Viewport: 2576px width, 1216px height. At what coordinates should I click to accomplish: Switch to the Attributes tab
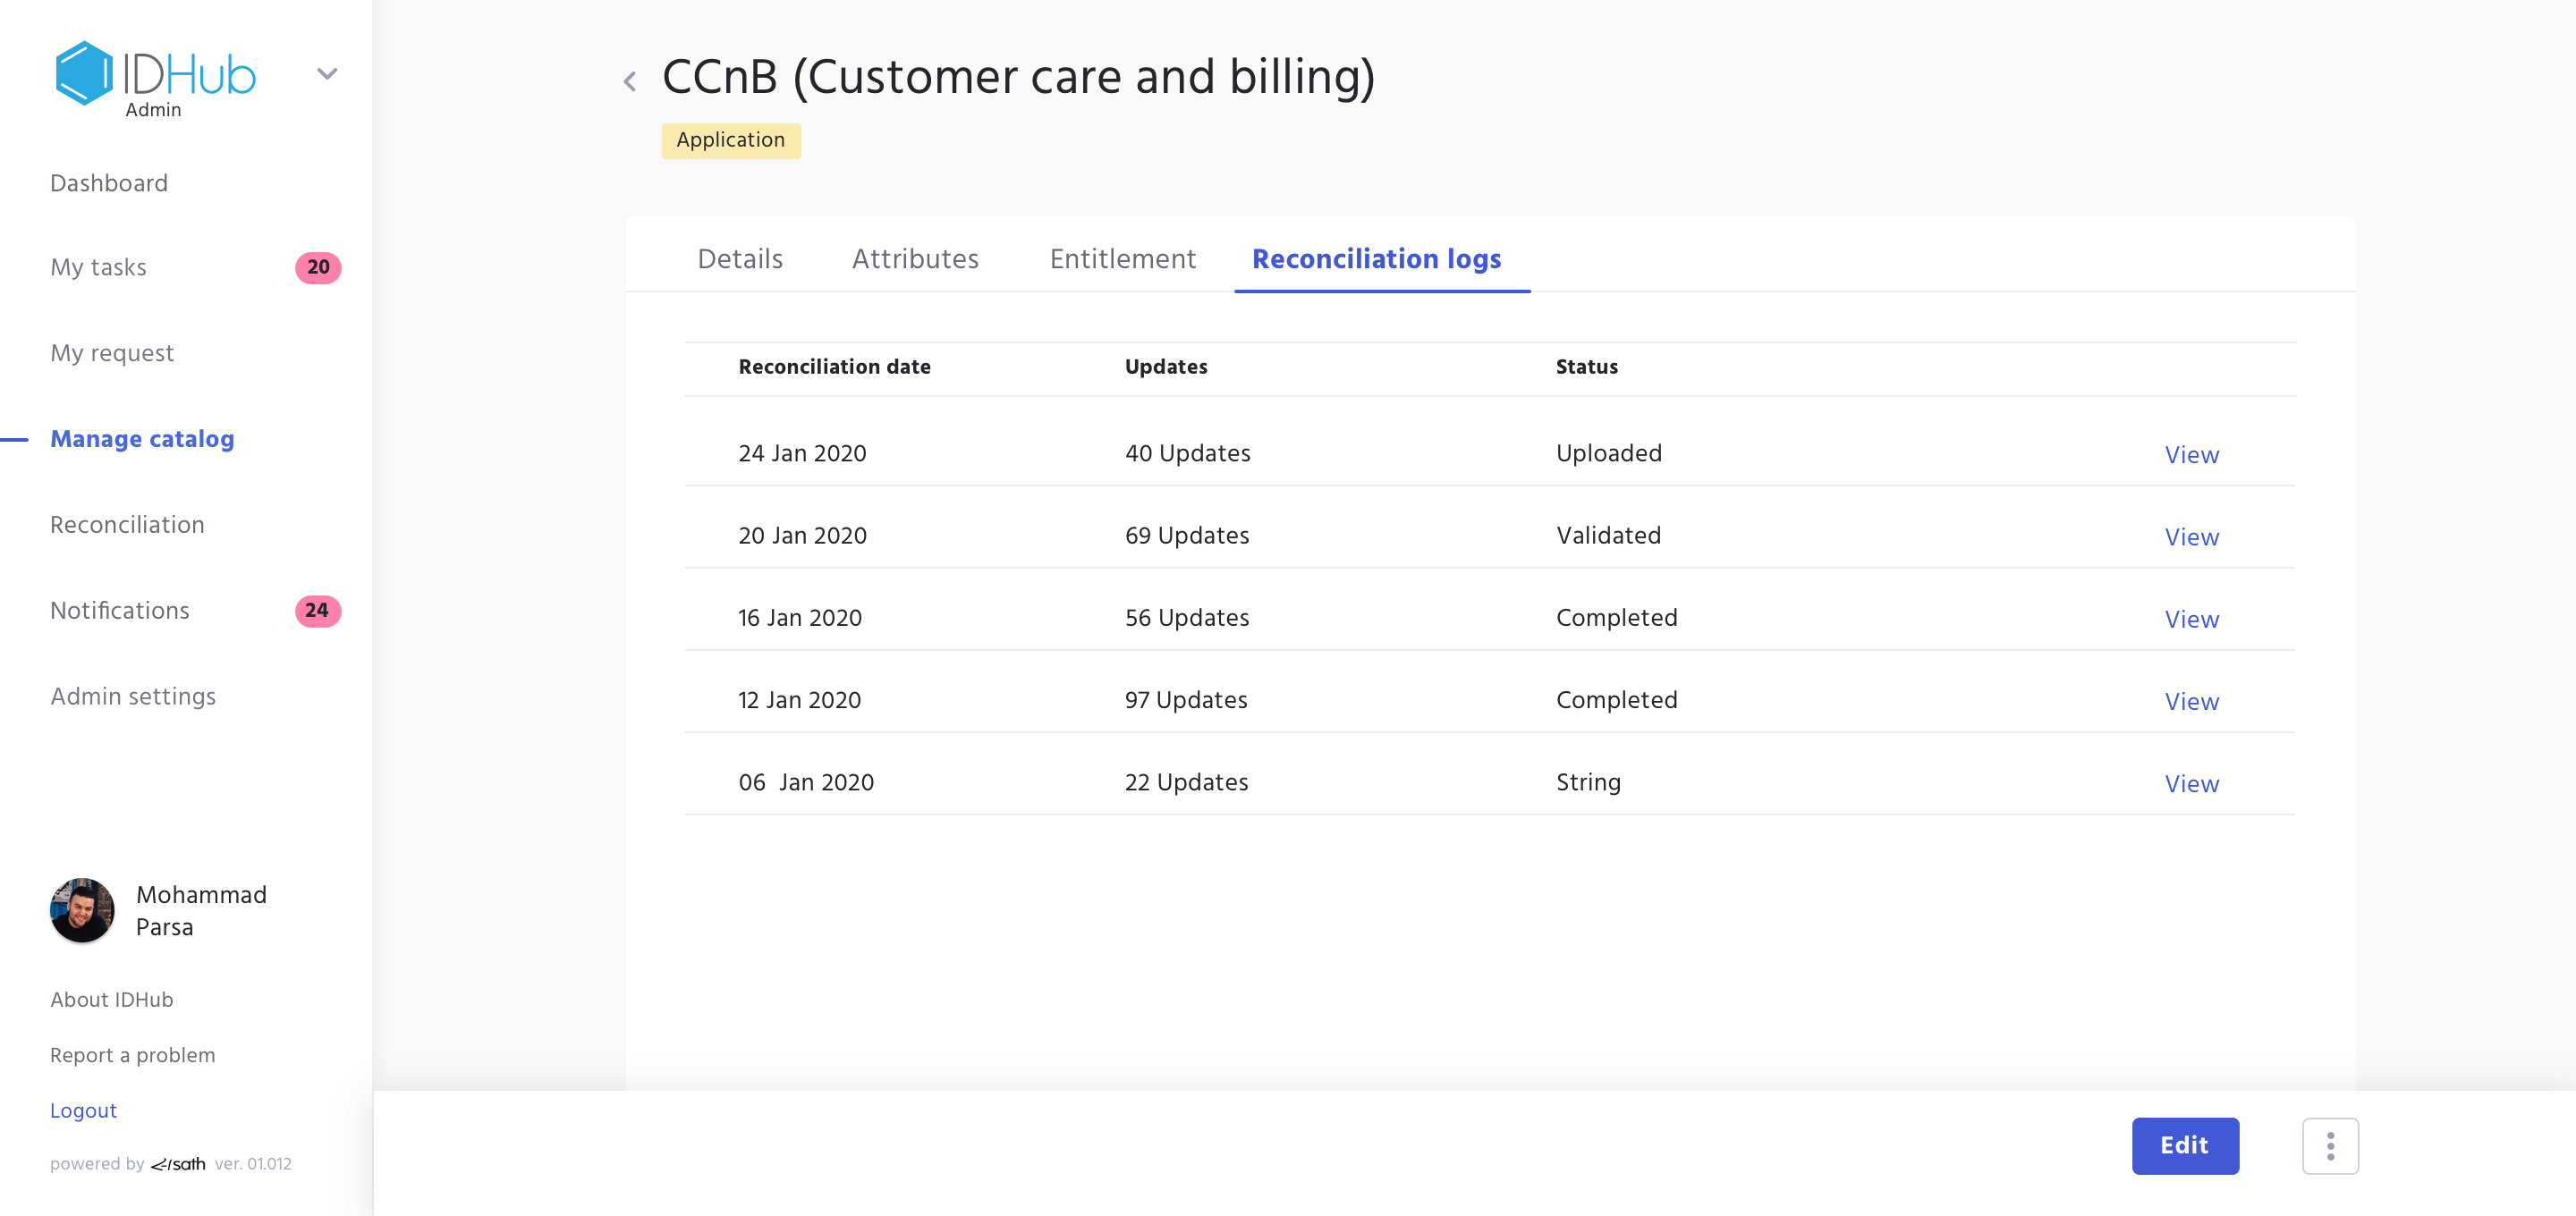pyautogui.click(x=915, y=259)
